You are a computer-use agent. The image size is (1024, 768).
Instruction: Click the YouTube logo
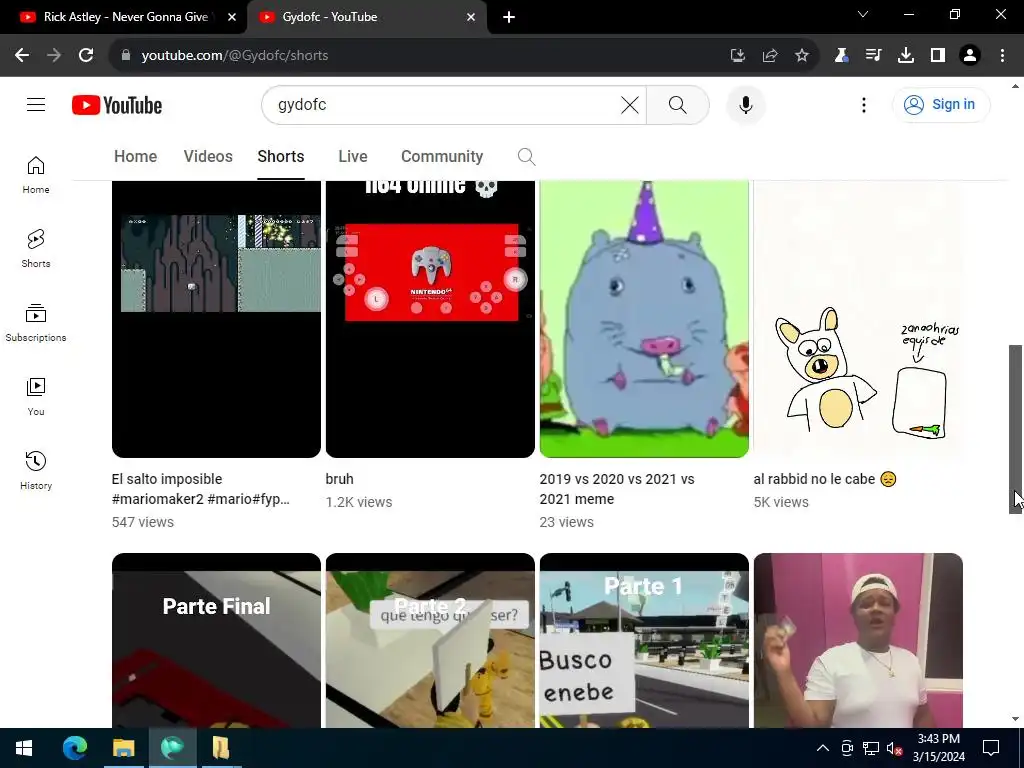pyautogui.click(x=117, y=105)
